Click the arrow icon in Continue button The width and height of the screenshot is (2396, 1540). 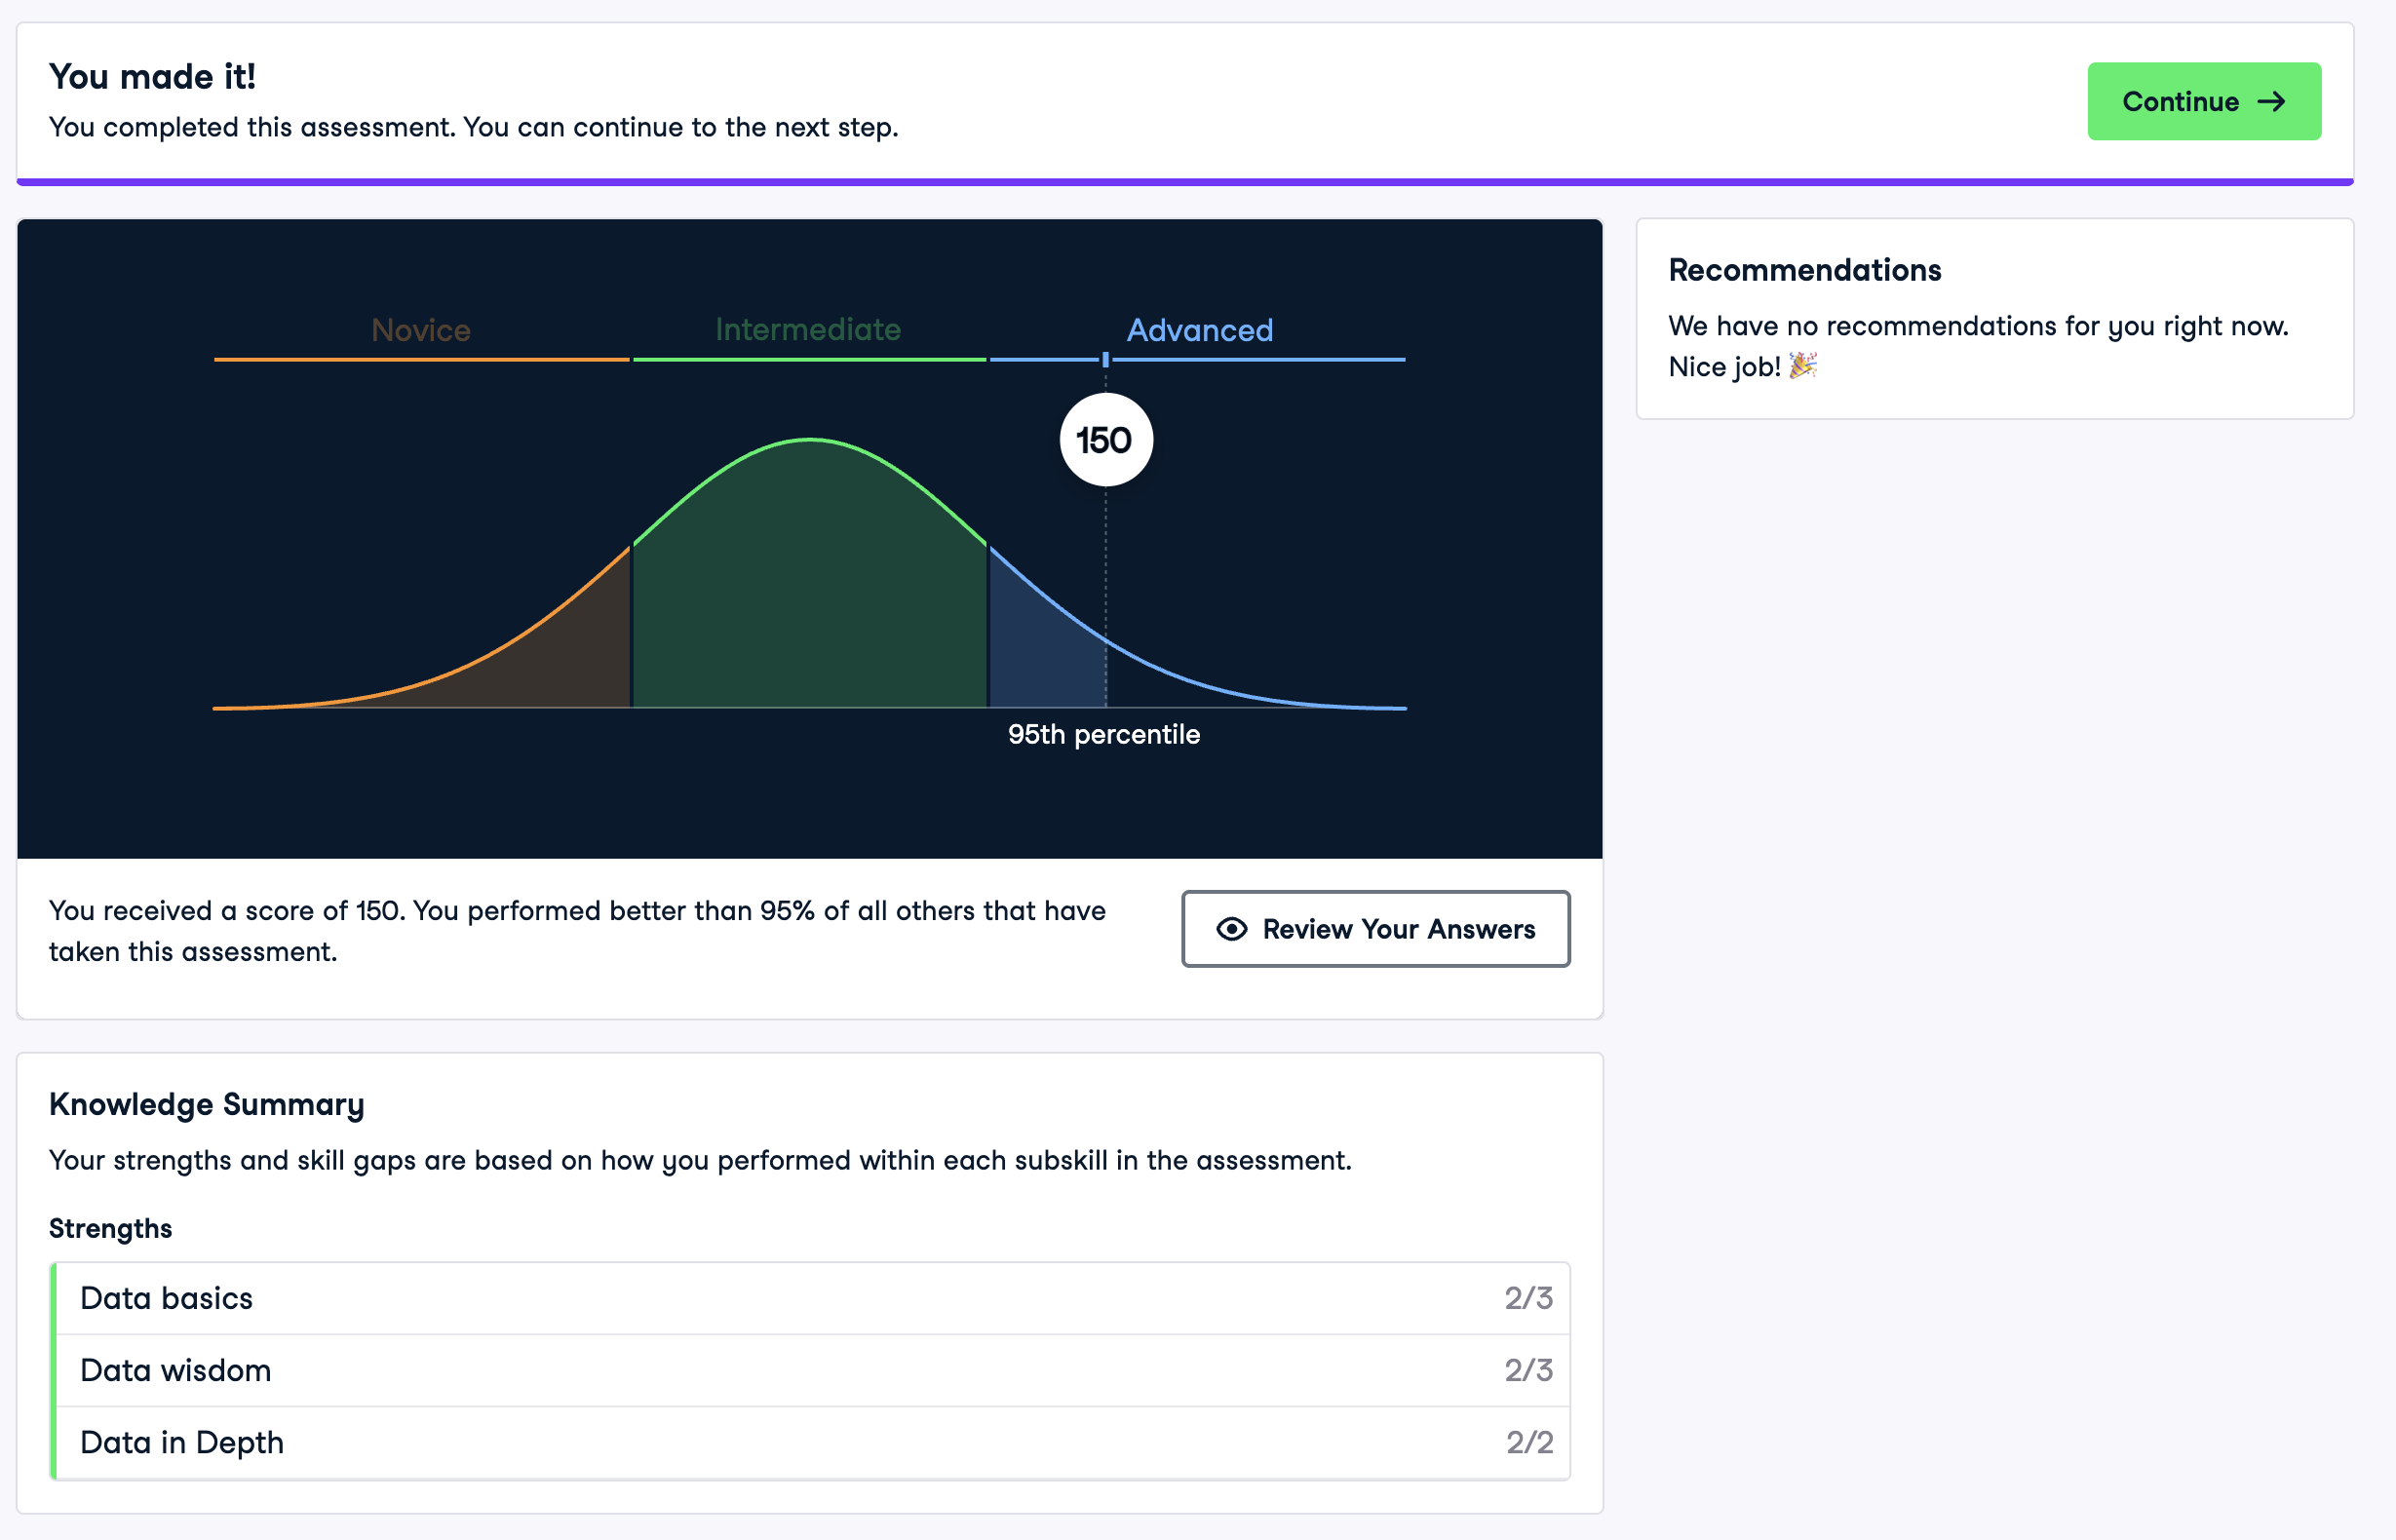click(2271, 101)
